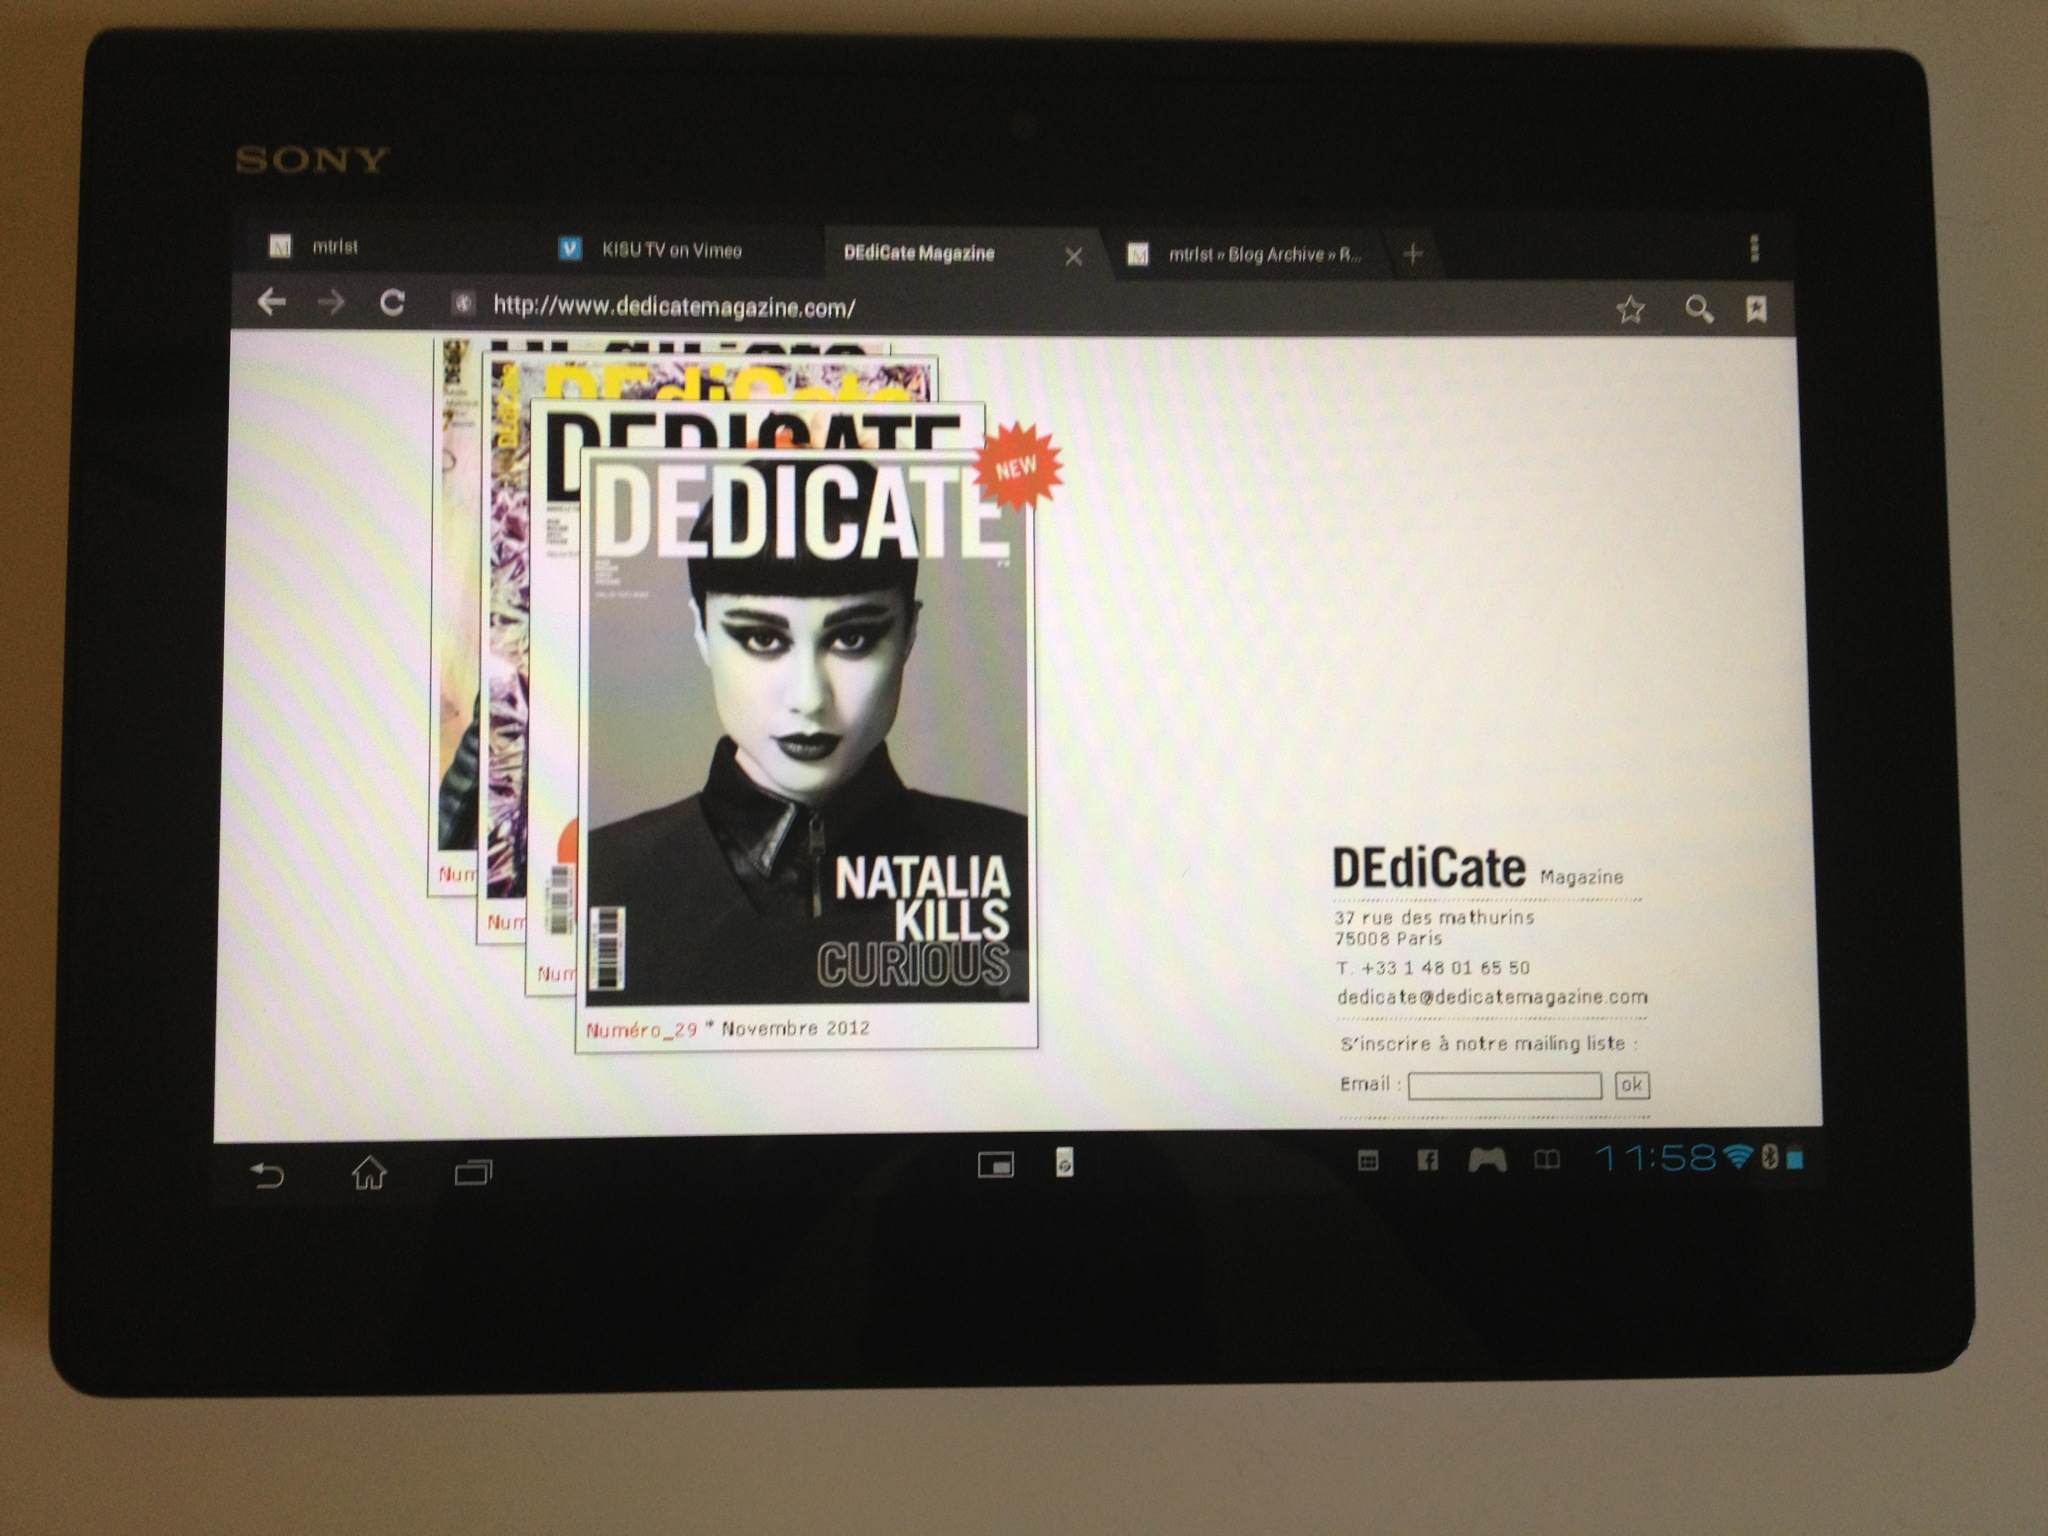This screenshot has height=1536, width=2048.
Task: Tap the 11:58 clock
Action: (x=1655, y=1158)
